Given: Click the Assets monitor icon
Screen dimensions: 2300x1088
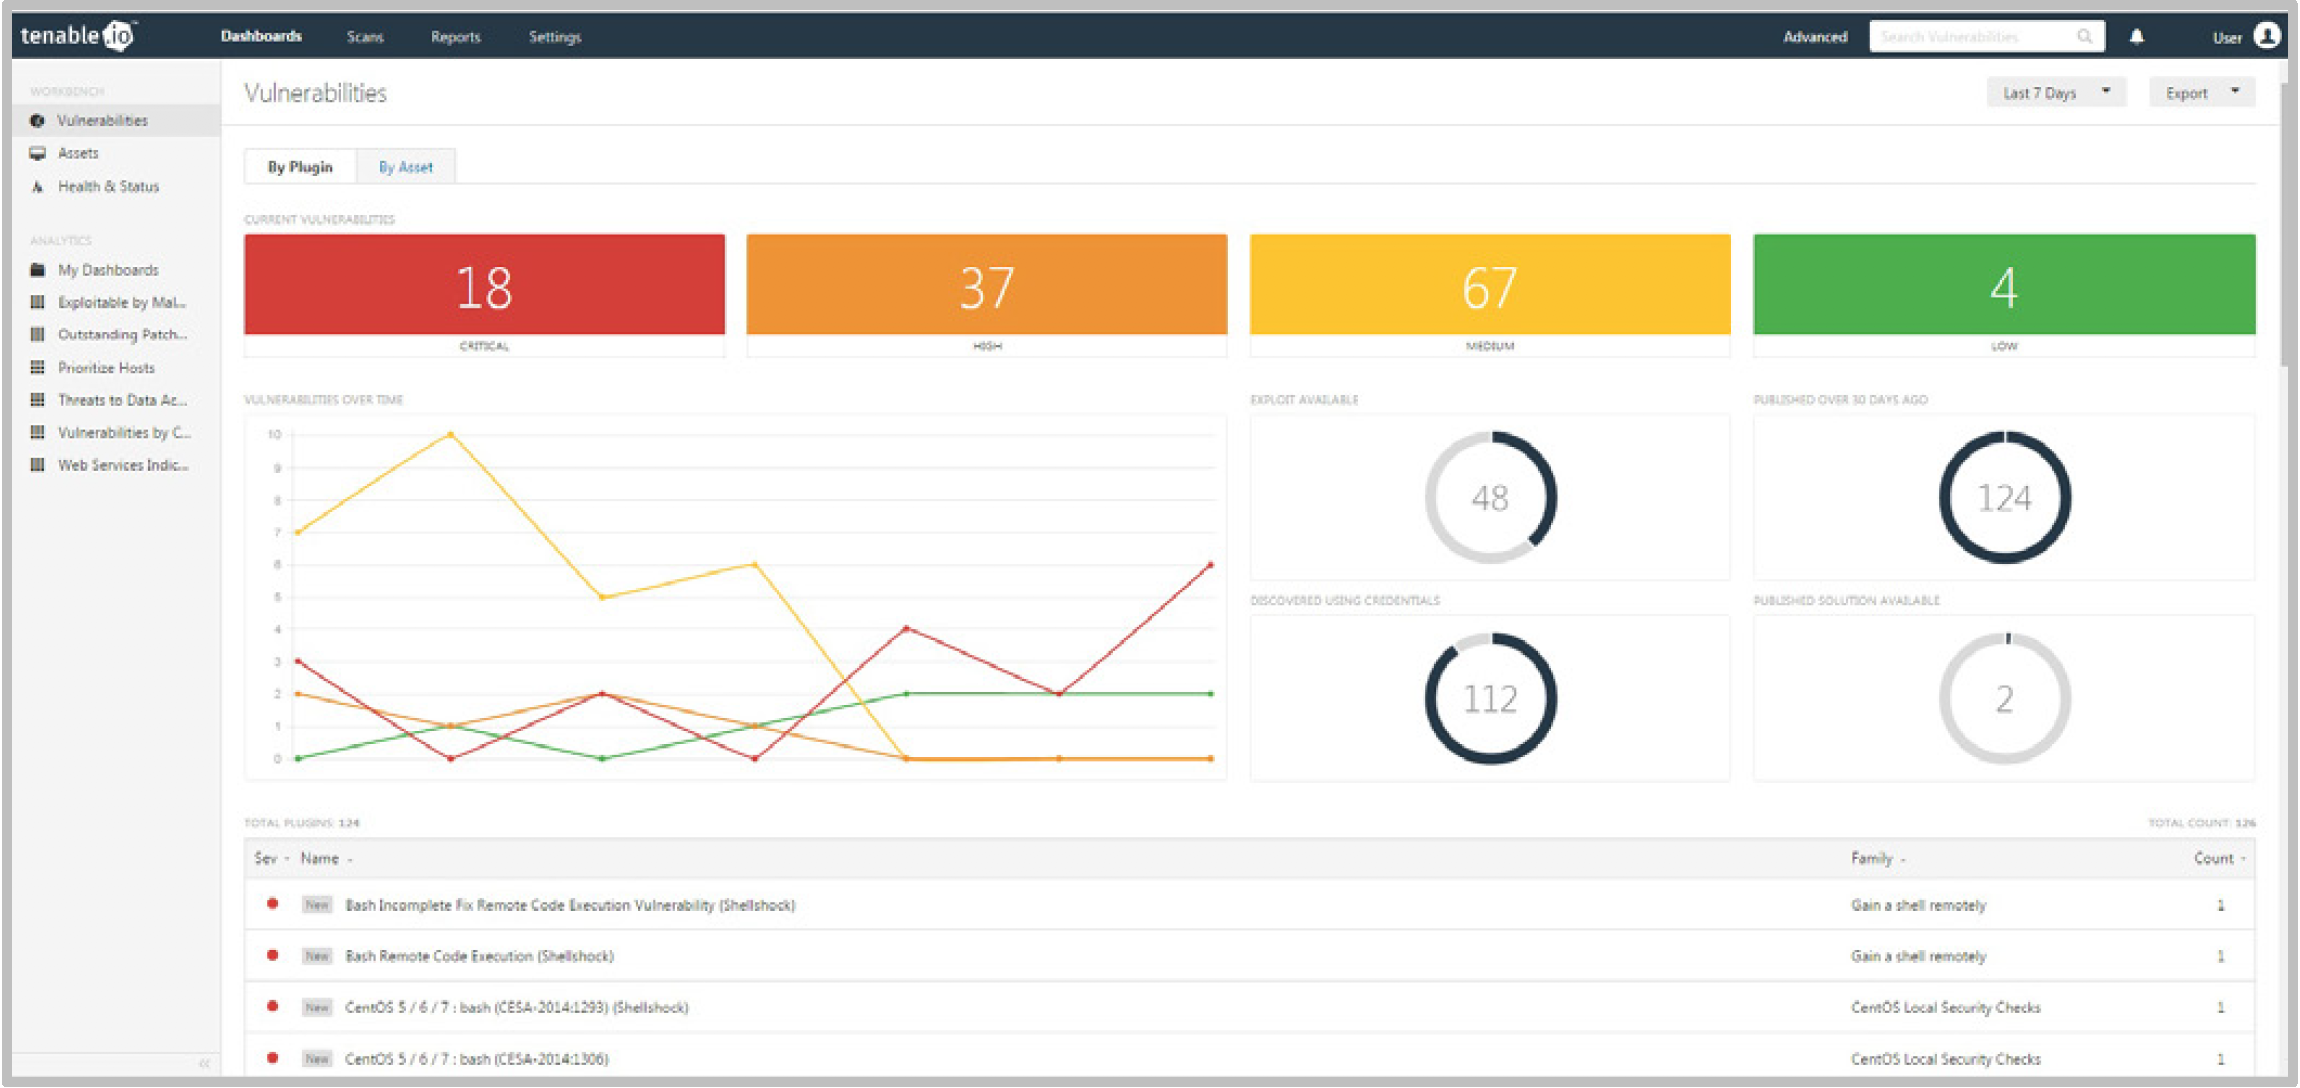Looking at the screenshot, I should pyautogui.click(x=37, y=153).
